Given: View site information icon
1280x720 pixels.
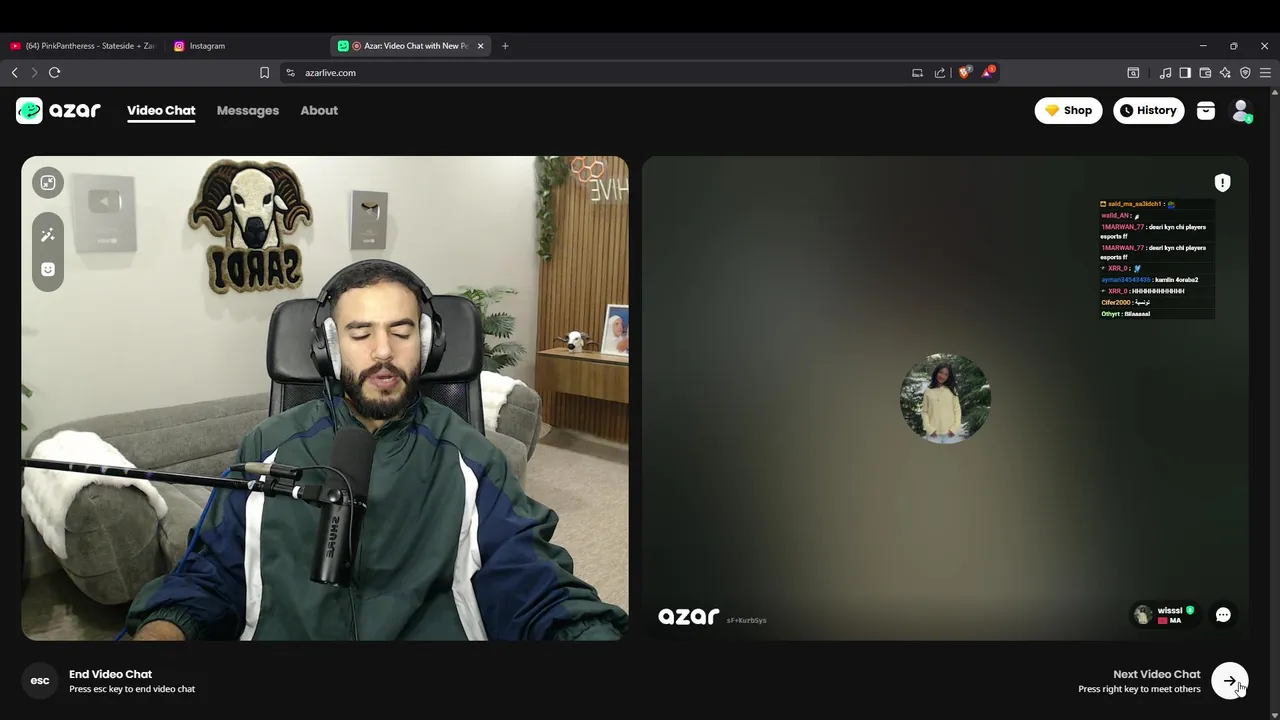Looking at the screenshot, I should (x=291, y=72).
